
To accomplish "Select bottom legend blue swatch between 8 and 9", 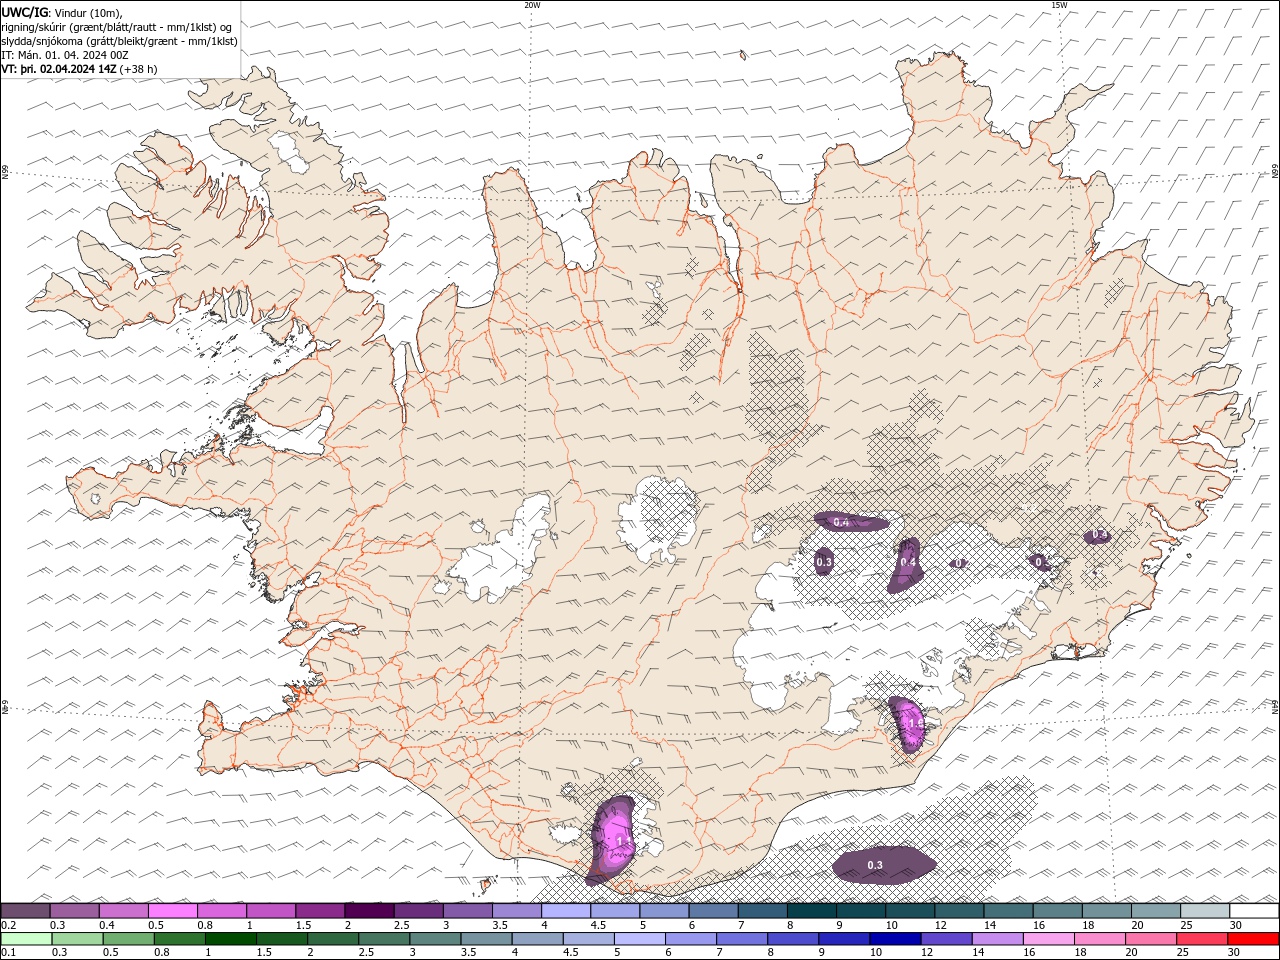I will (x=793, y=939).
